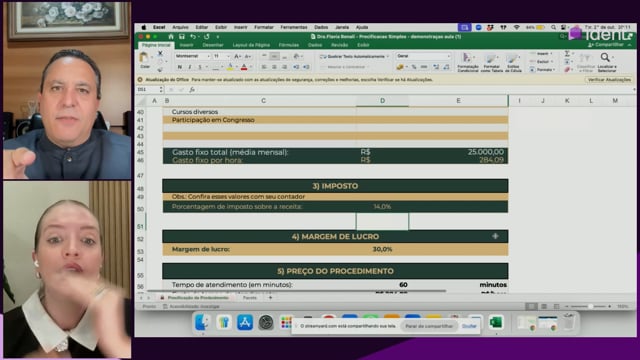Click the Save disk icon

click(182, 37)
